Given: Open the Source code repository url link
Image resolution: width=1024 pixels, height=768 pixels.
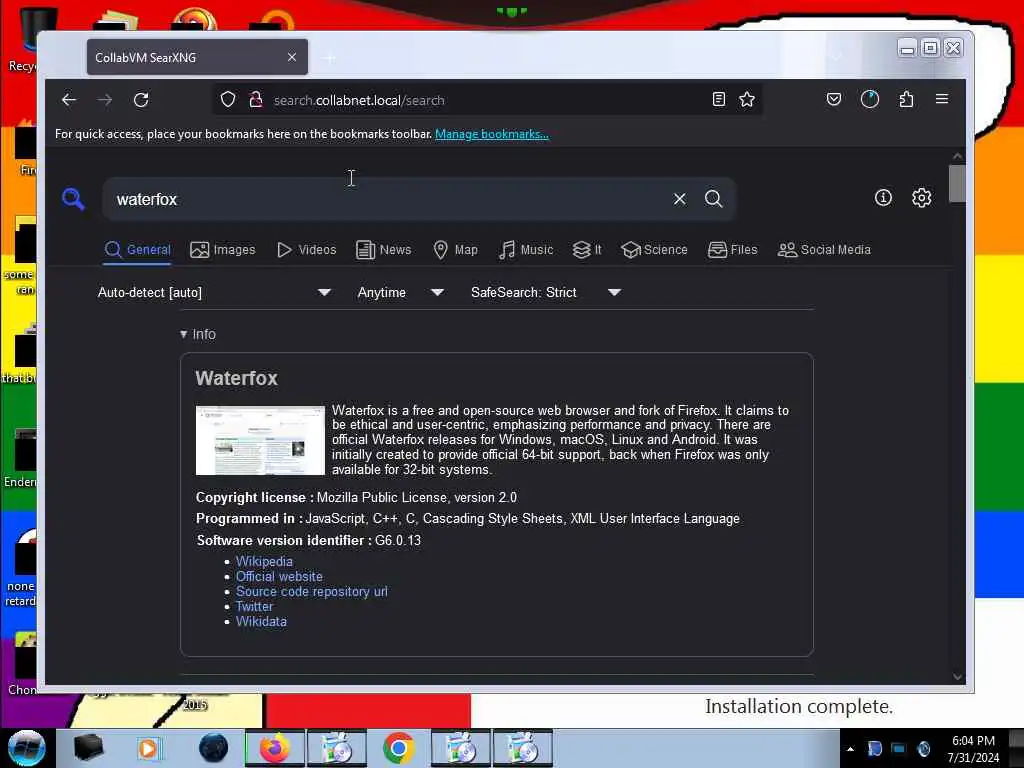Looking at the screenshot, I should 312,592.
